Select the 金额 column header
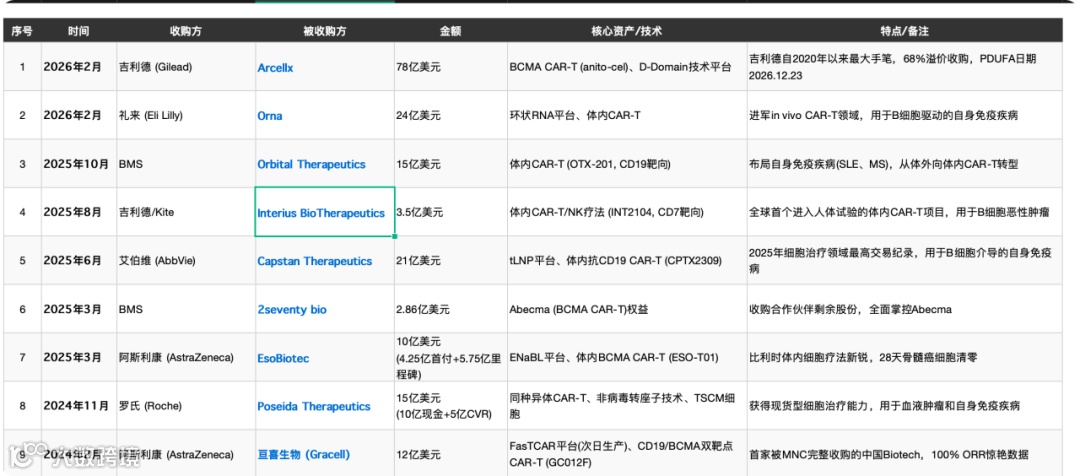Viewport: 1080px width, 476px height. click(x=450, y=31)
